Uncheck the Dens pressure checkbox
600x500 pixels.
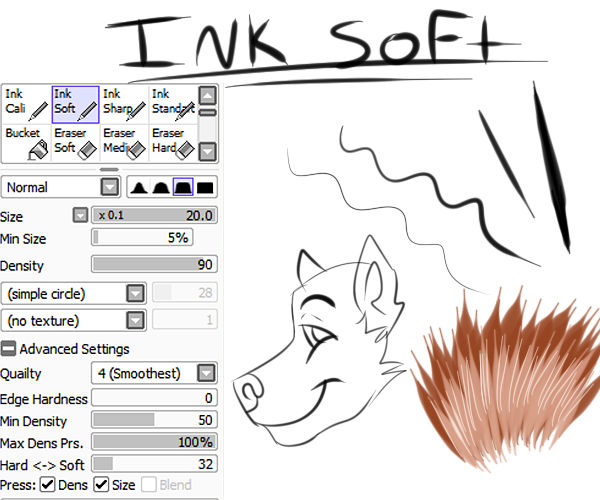[48, 485]
